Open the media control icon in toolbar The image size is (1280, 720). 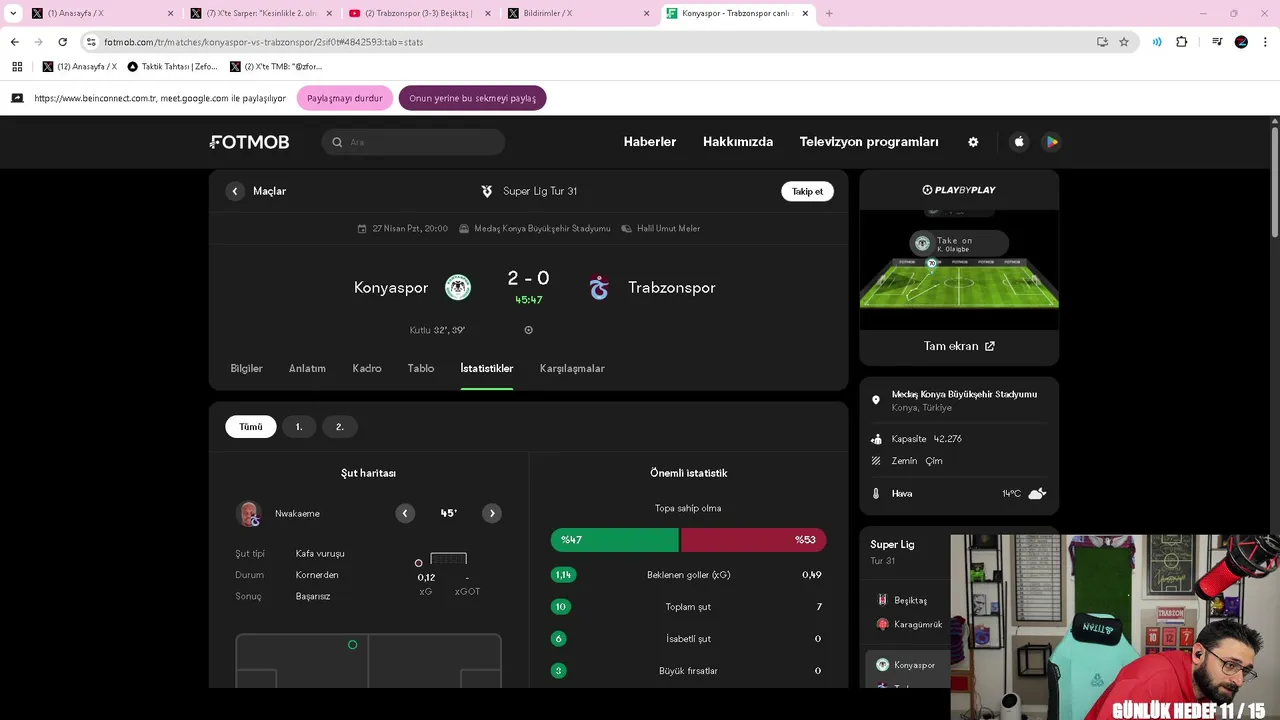pos(1217,42)
